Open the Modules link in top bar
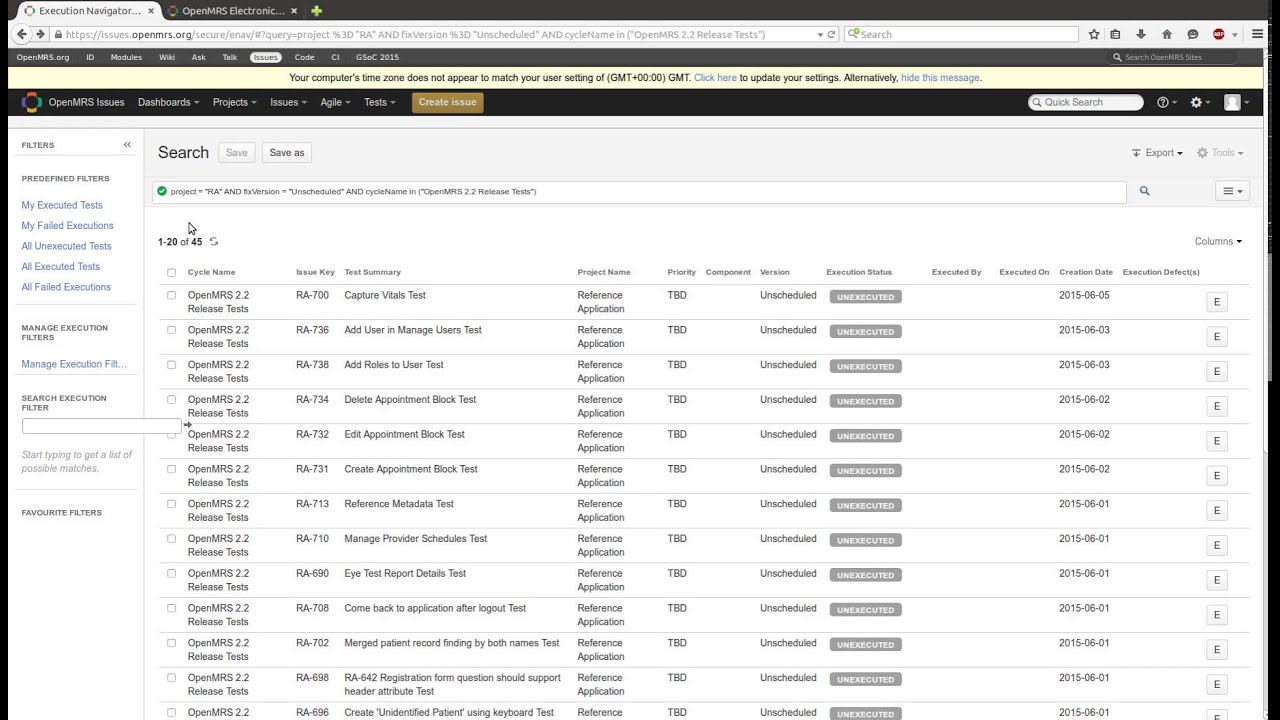This screenshot has width=1280, height=720. click(126, 57)
